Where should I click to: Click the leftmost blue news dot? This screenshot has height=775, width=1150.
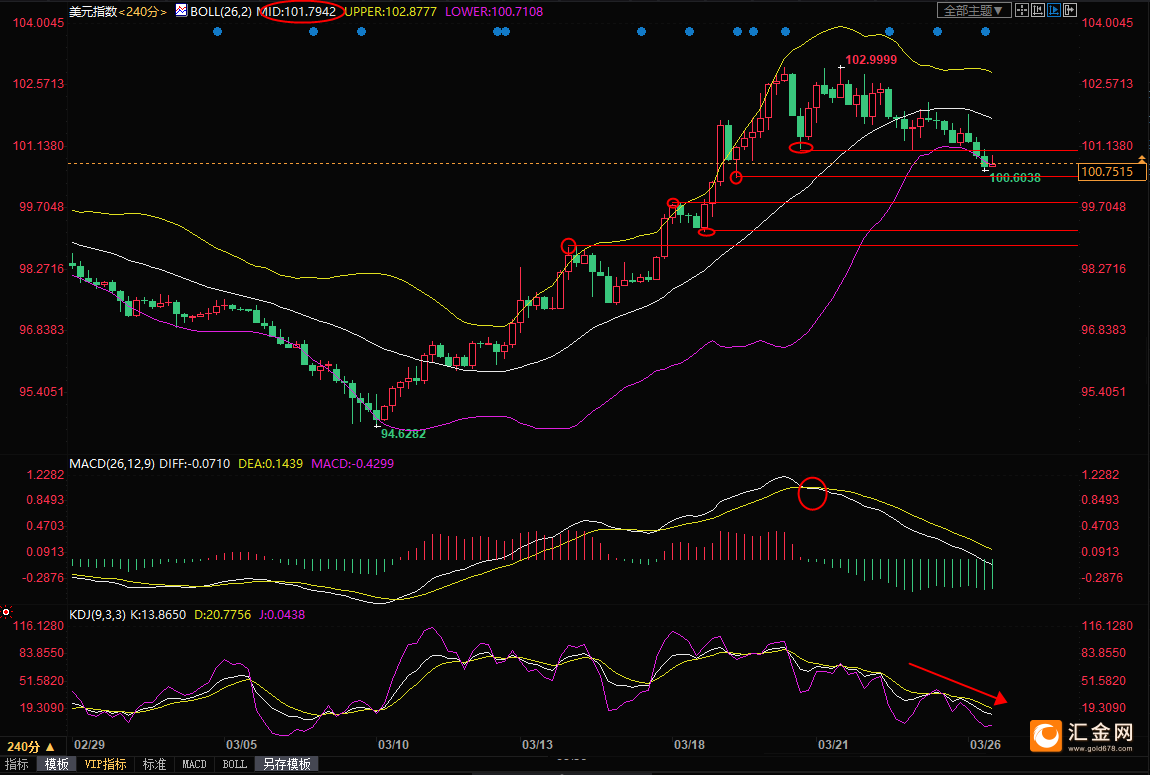tap(217, 32)
